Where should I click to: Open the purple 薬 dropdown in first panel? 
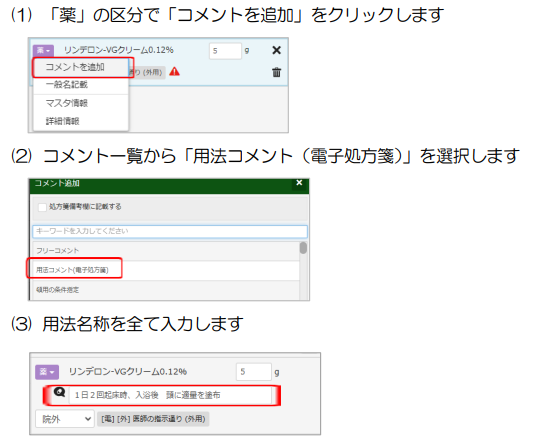(43, 51)
